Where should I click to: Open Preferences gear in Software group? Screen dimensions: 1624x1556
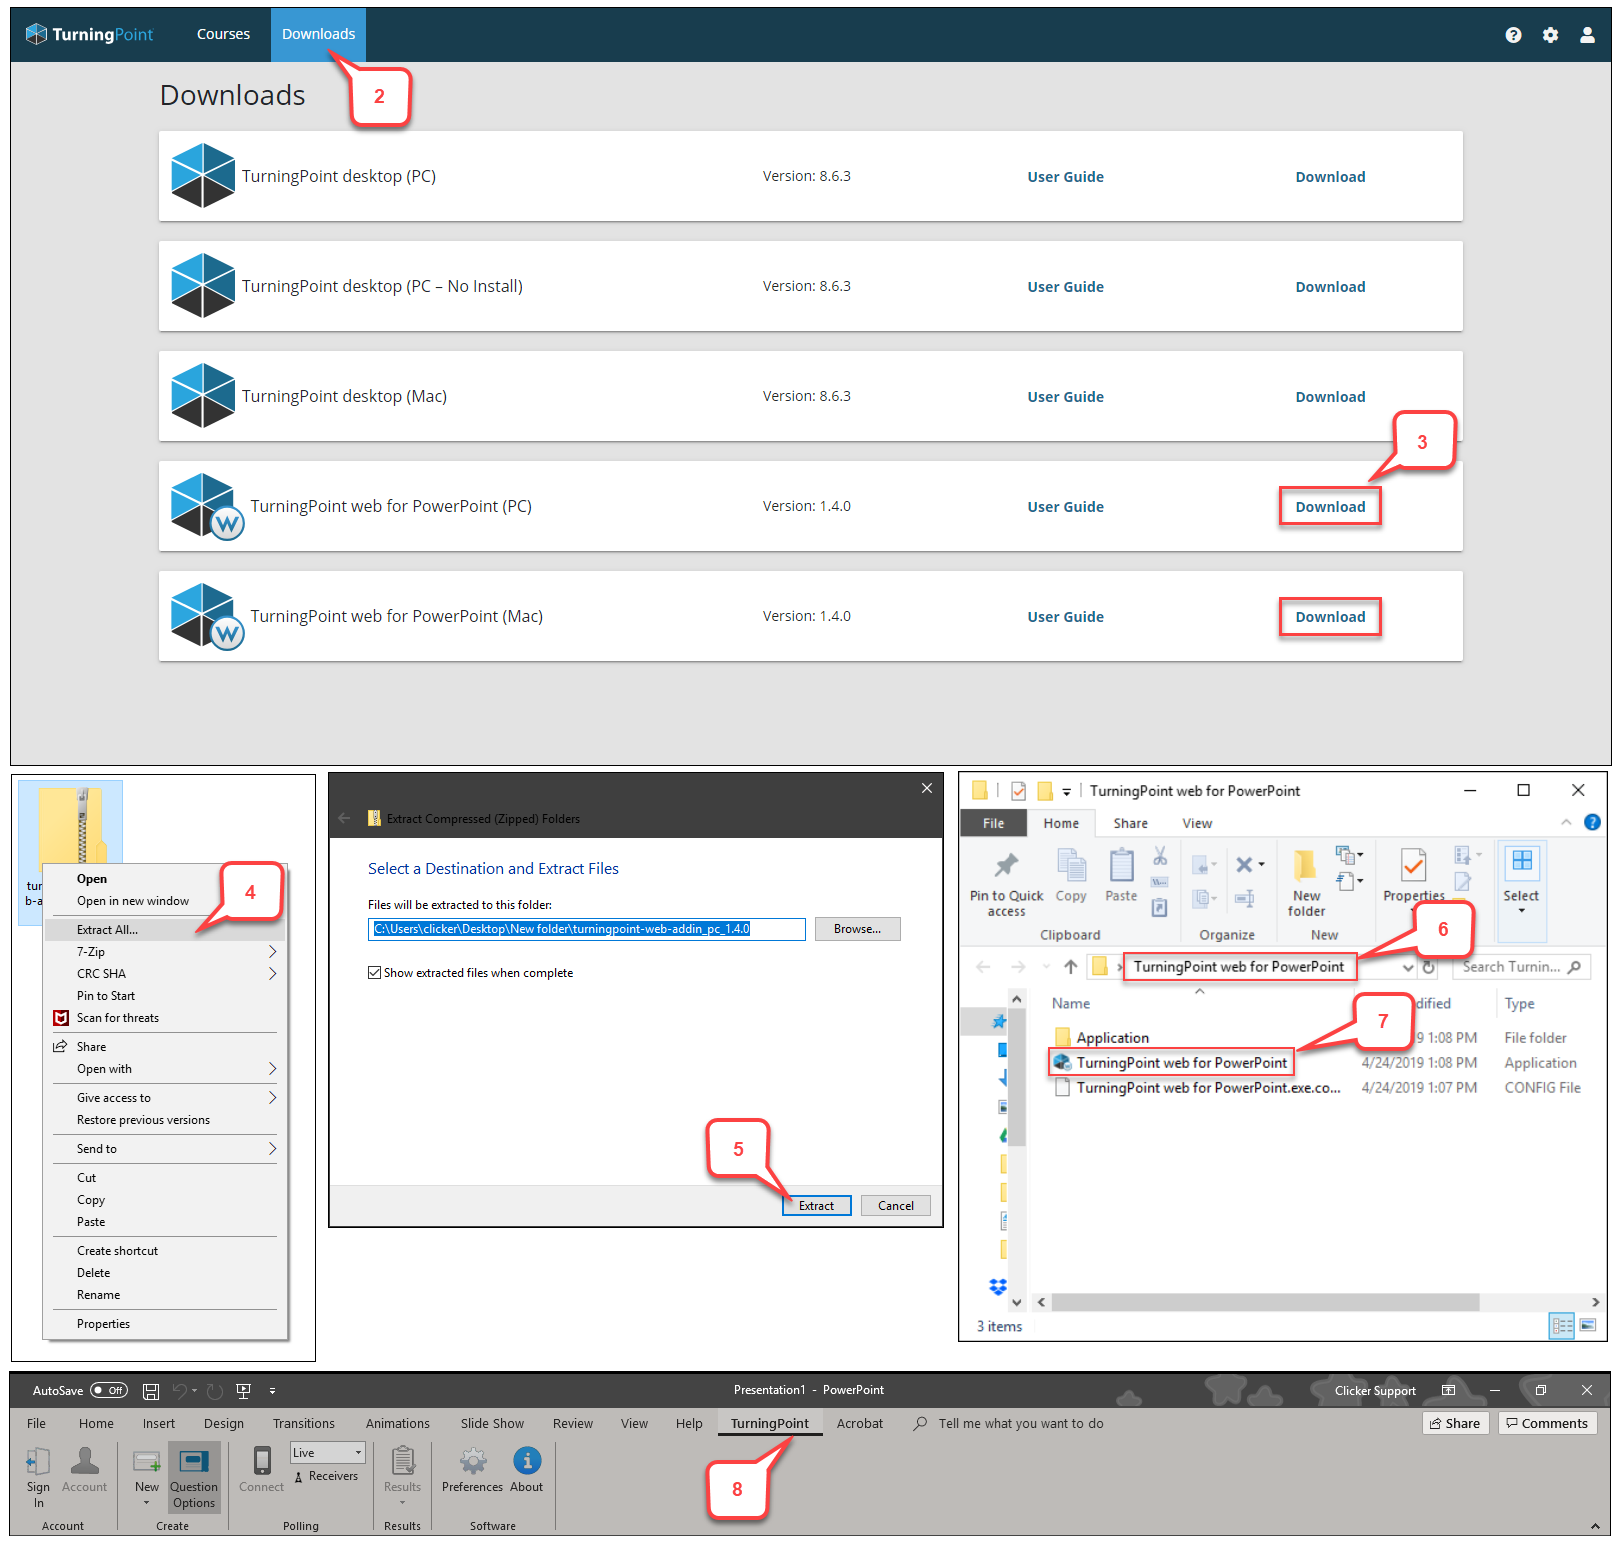pyautogui.click(x=473, y=1461)
